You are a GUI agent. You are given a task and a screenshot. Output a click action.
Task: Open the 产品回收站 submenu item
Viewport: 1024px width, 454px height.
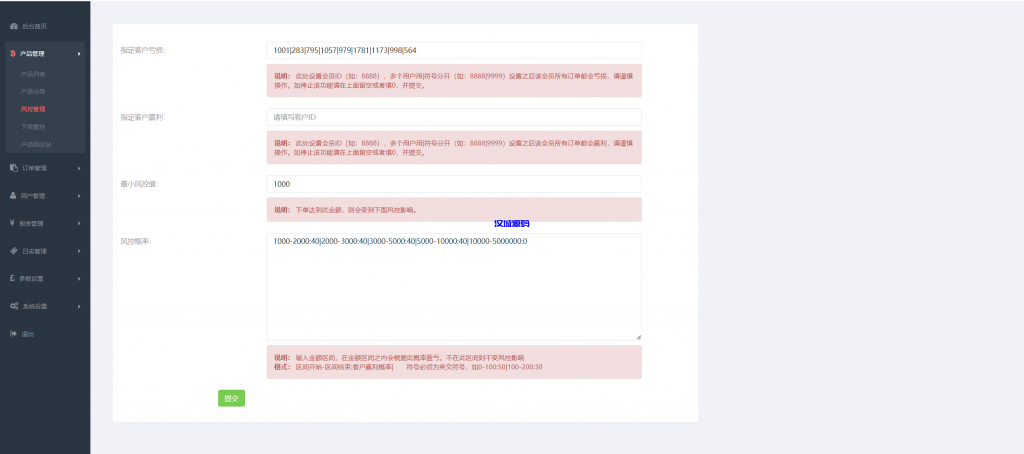coord(36,144)
